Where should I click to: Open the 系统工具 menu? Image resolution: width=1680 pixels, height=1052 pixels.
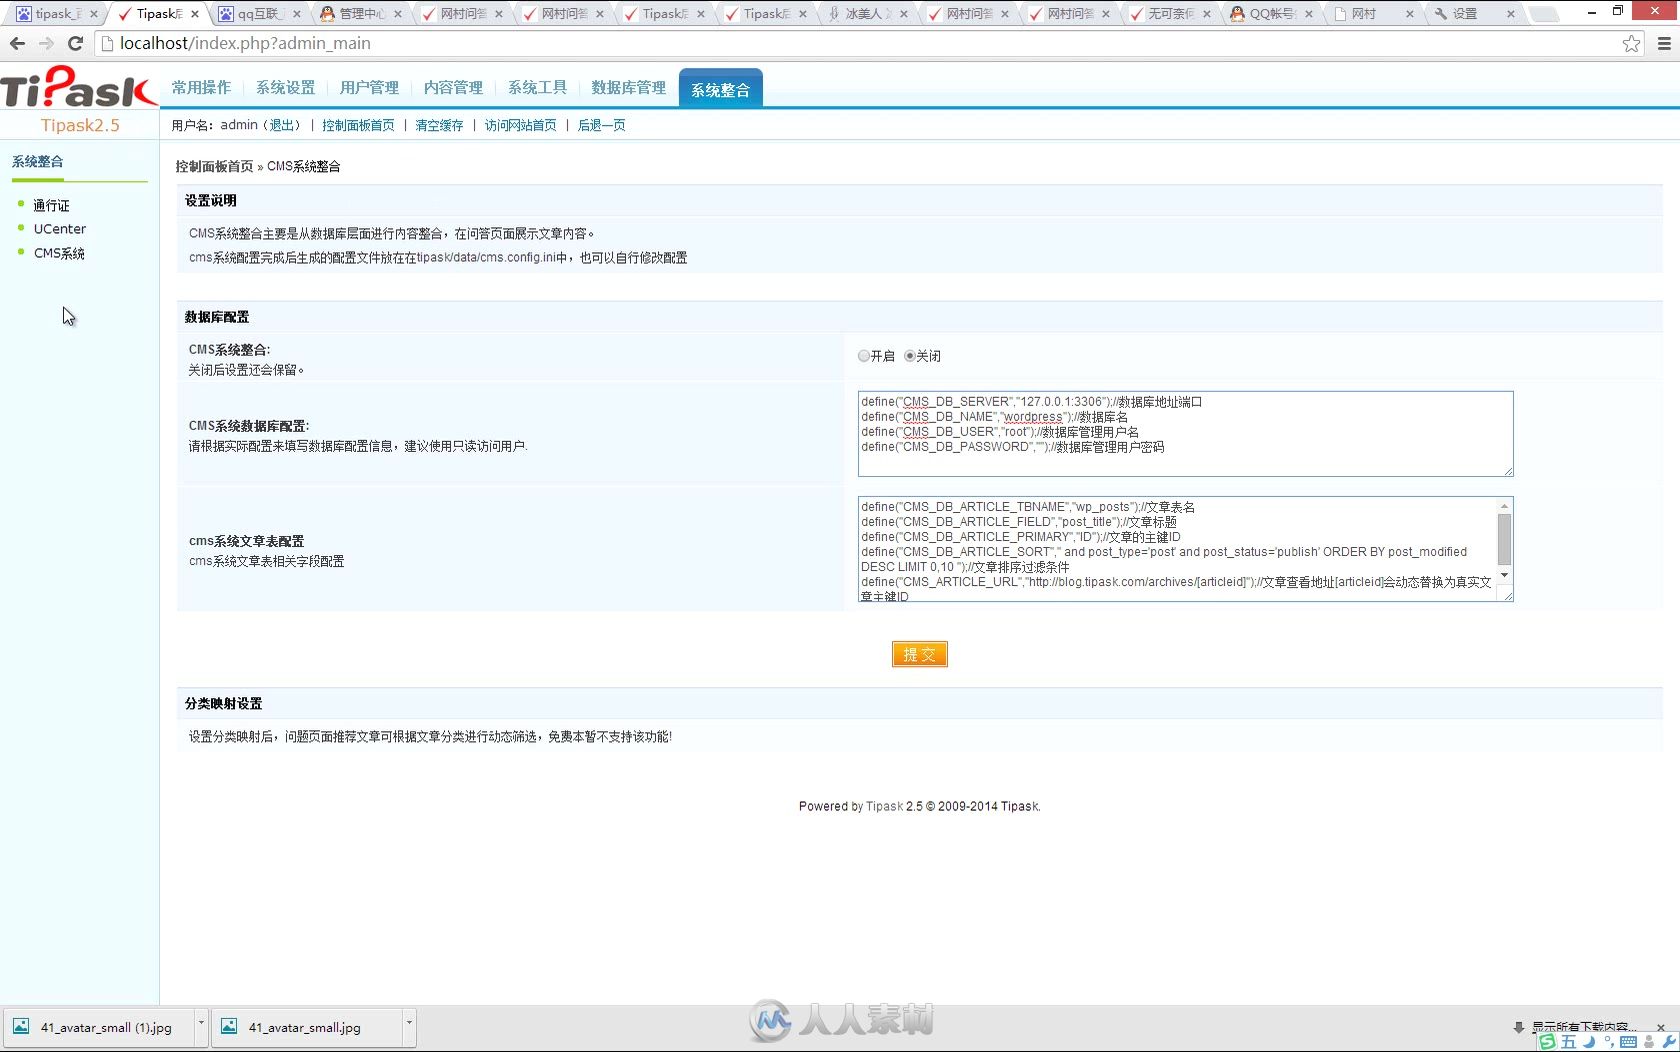[537, 88]
